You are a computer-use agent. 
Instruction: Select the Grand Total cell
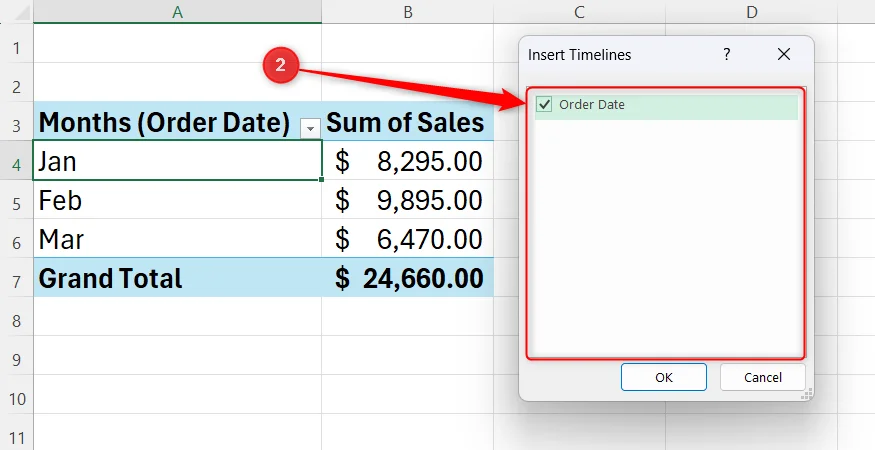[177, 277]
